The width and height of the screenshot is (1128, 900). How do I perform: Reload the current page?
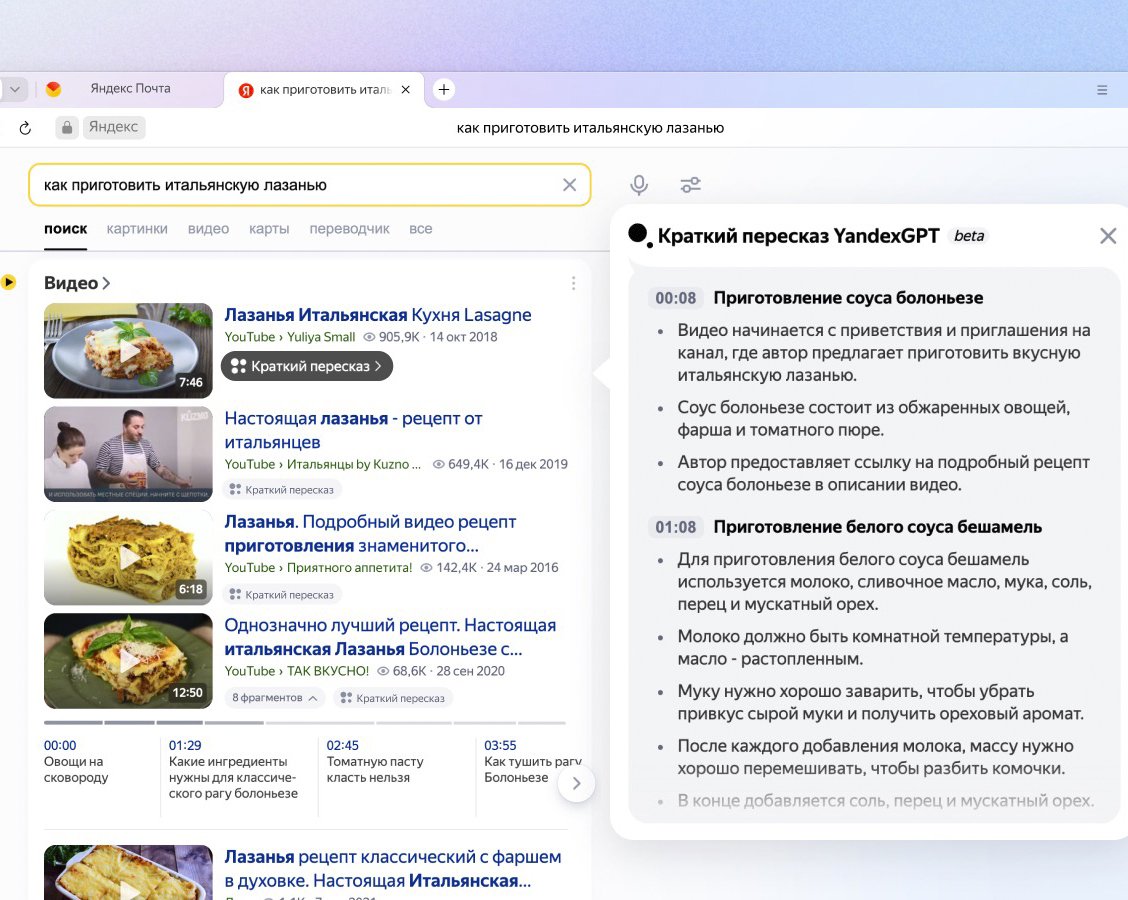(25, 128)
